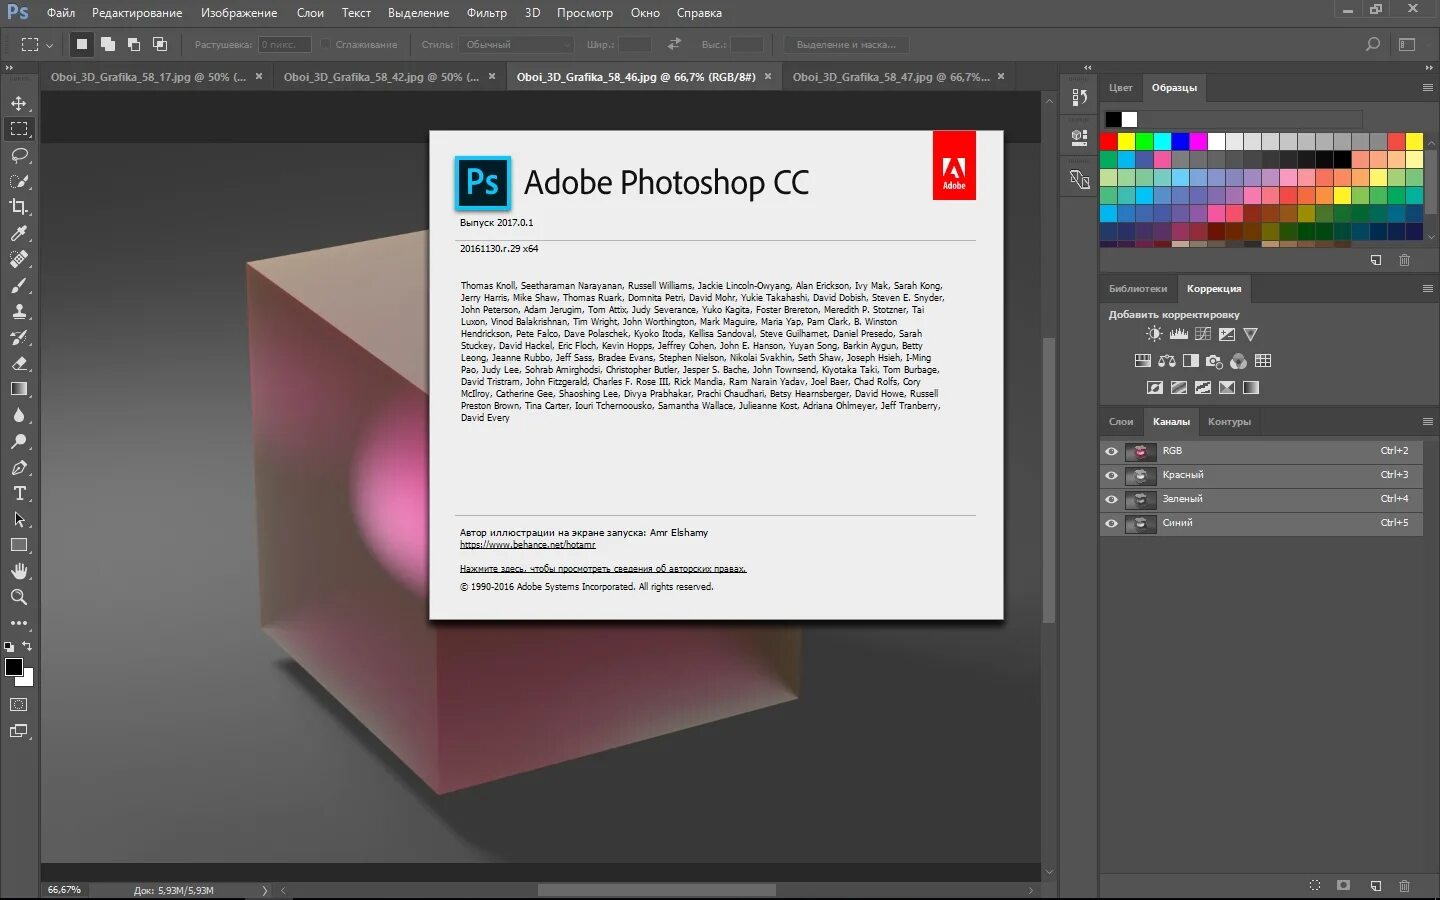Choose Subtract from selection mode
1440x900 pixels.
point(134,44)
